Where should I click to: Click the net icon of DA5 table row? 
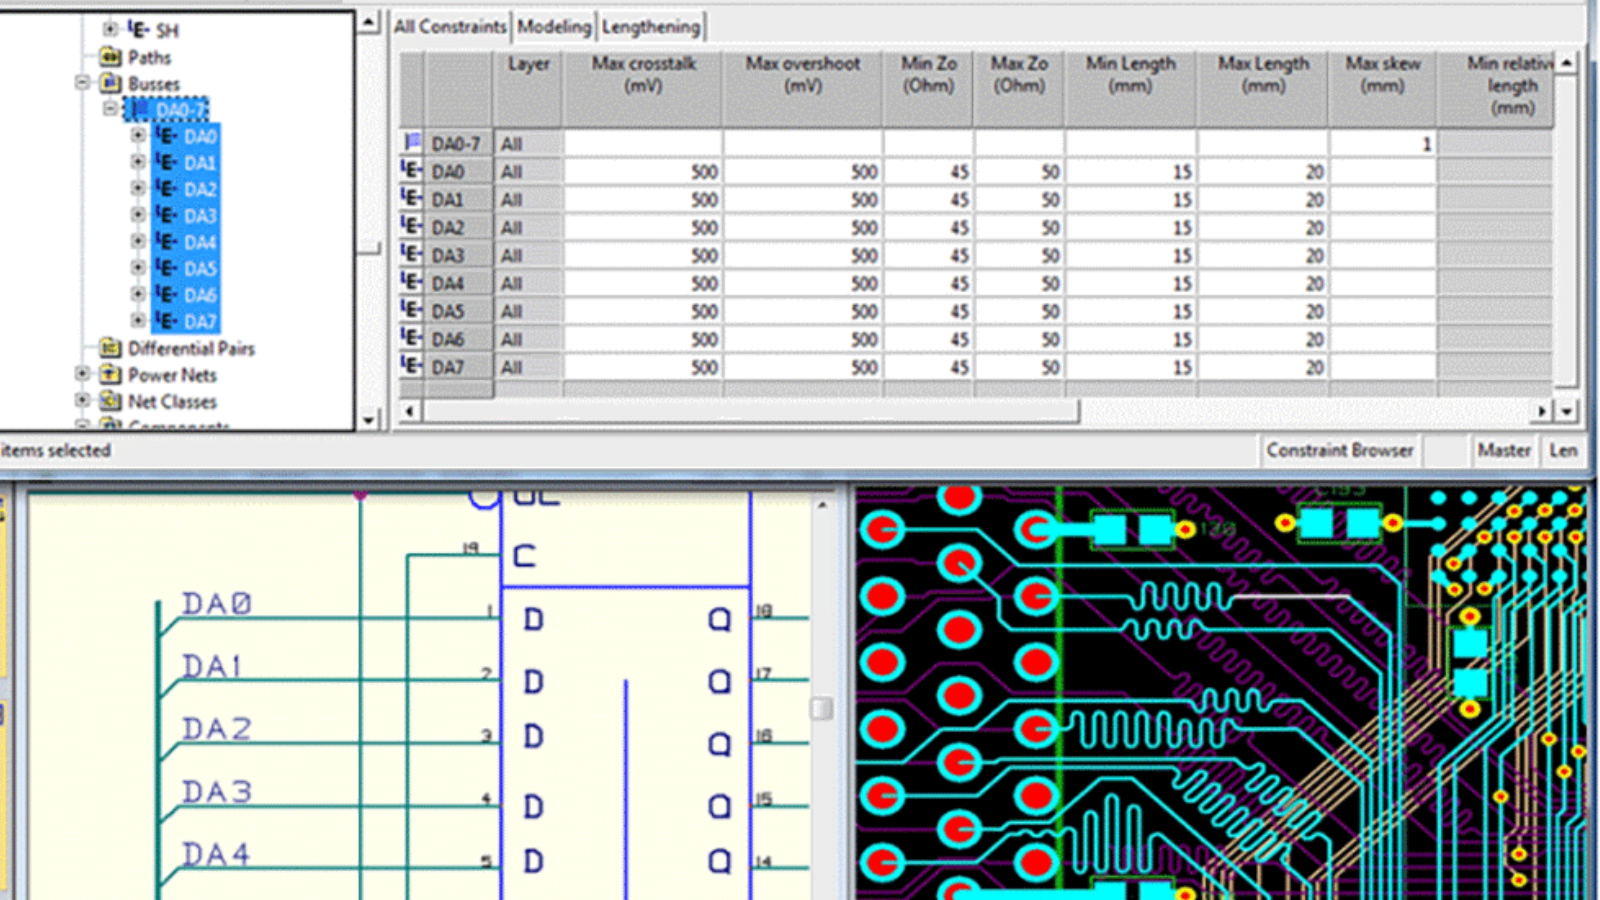click(412, 311)
